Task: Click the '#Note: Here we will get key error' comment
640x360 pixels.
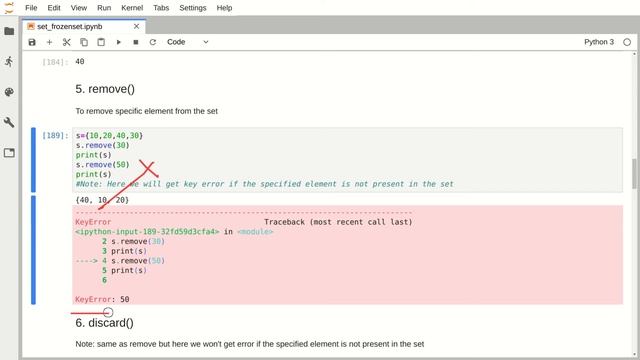Action: [264, 184]
